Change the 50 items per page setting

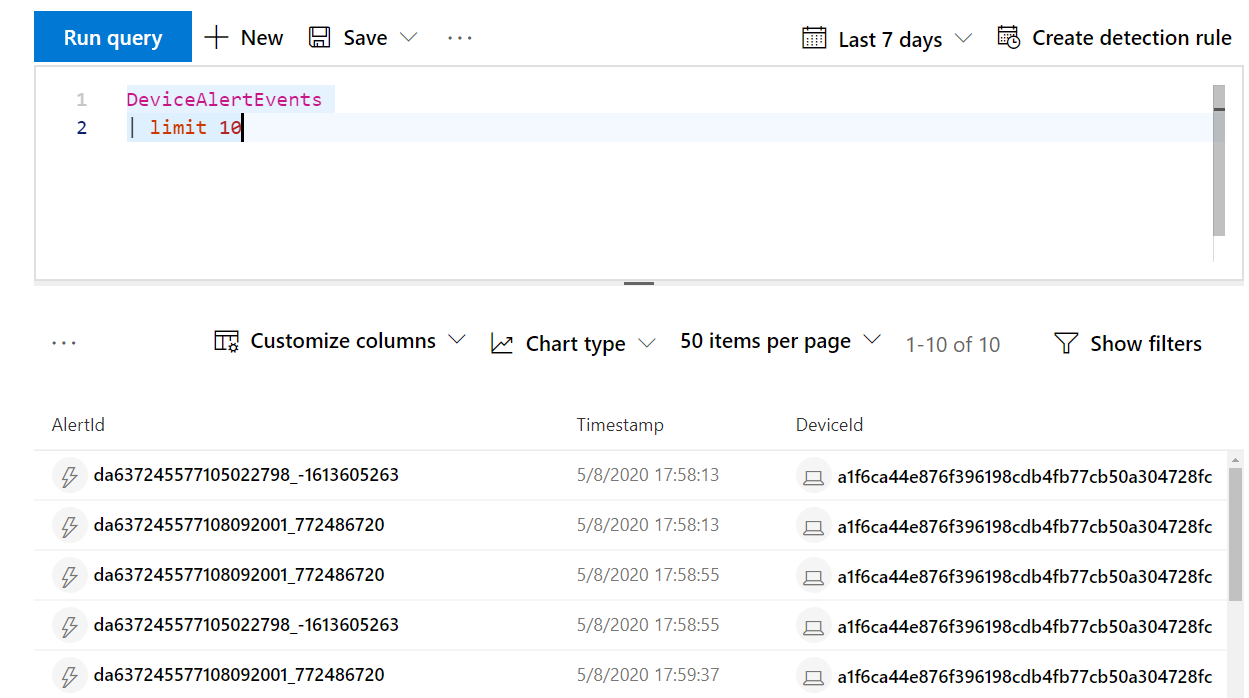point(780,341)
